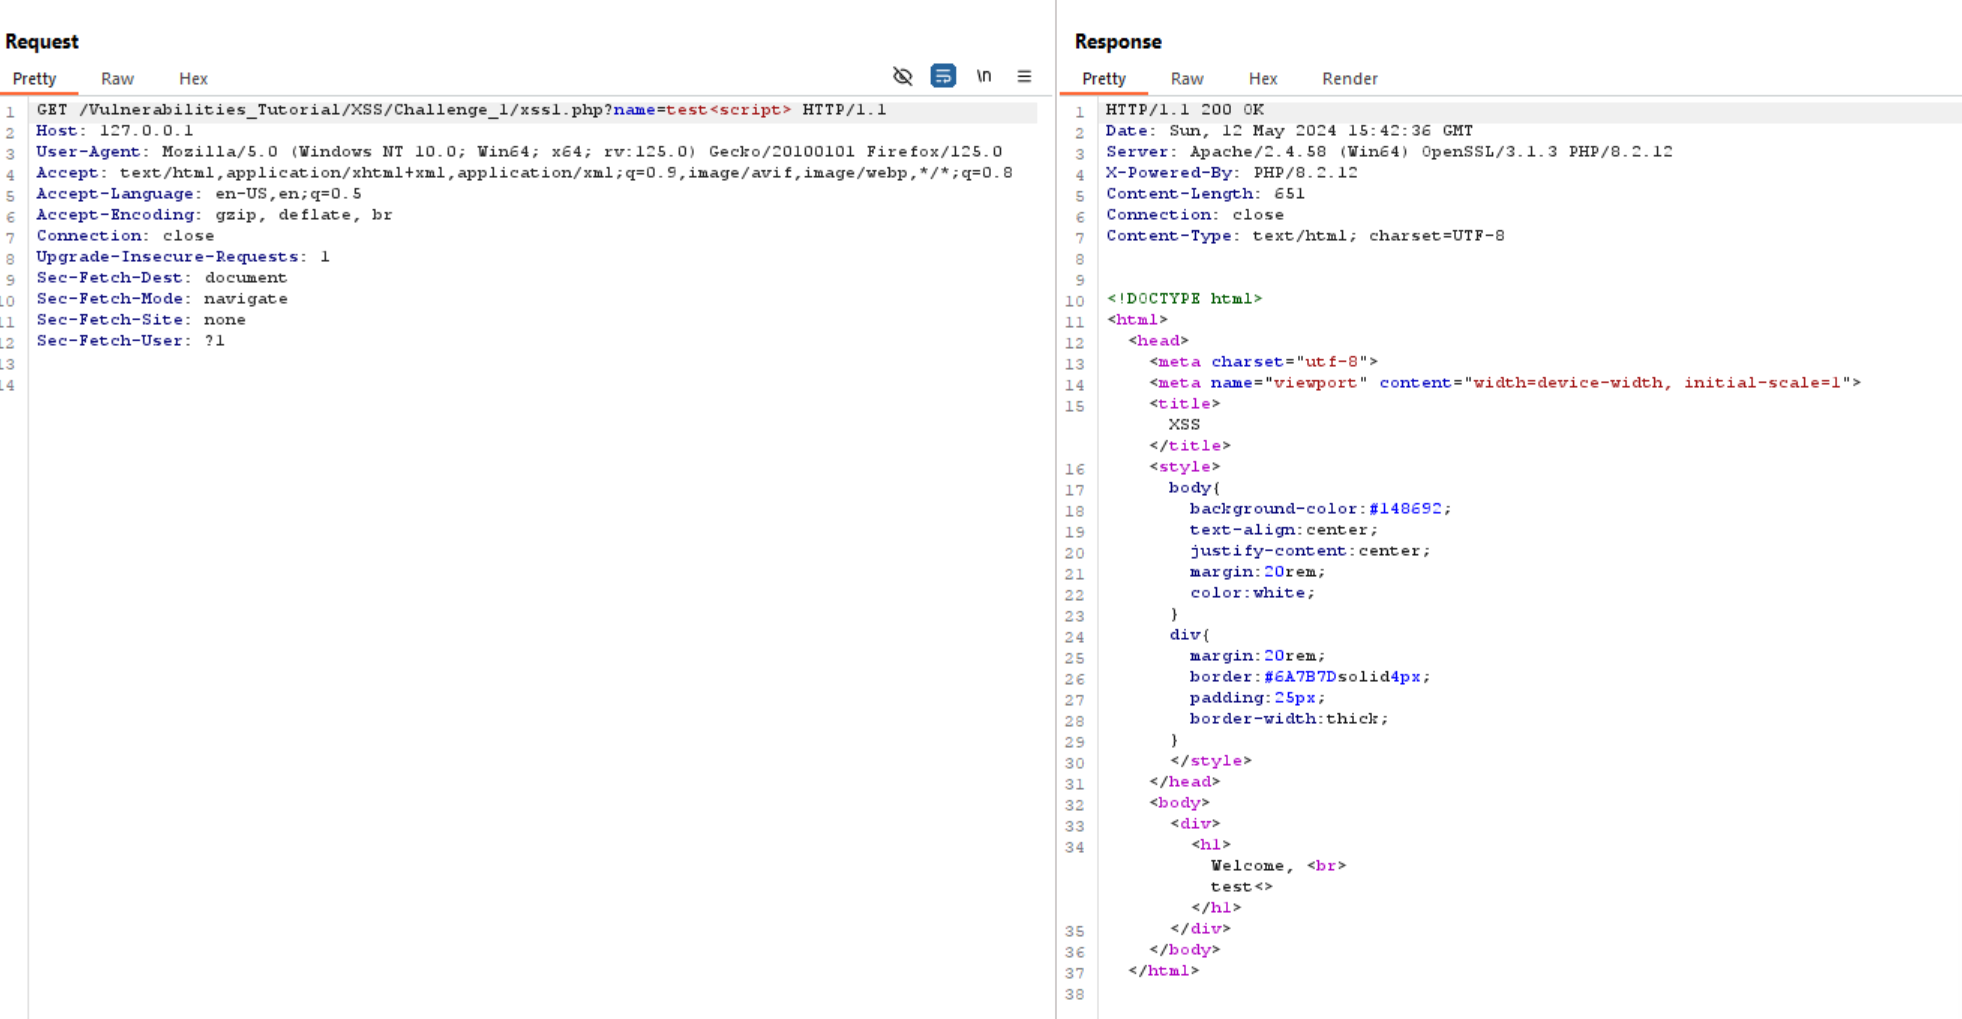This screenshot has width=1962, height=1019.
Task: Click the <!DOCTYPE html> line
Action: pyautogui.click(x=1185, y=299)
